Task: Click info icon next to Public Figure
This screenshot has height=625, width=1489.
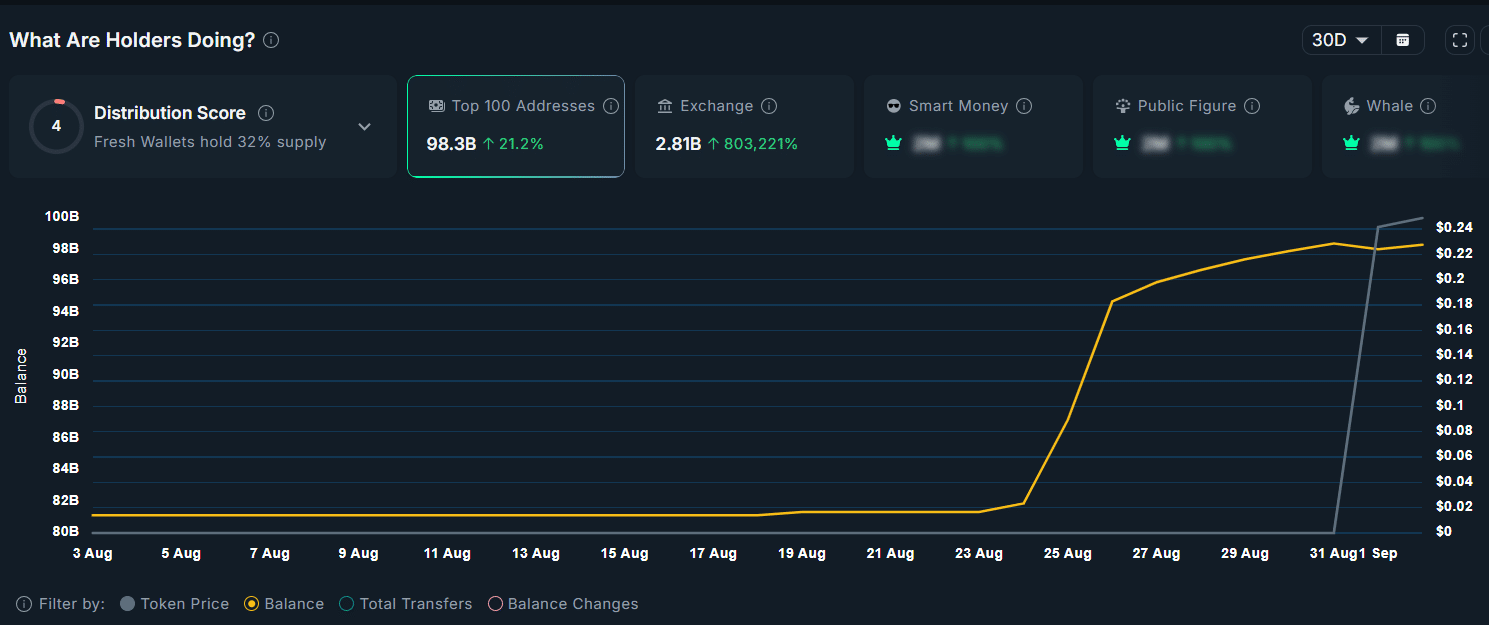Action: point(1252,106)
